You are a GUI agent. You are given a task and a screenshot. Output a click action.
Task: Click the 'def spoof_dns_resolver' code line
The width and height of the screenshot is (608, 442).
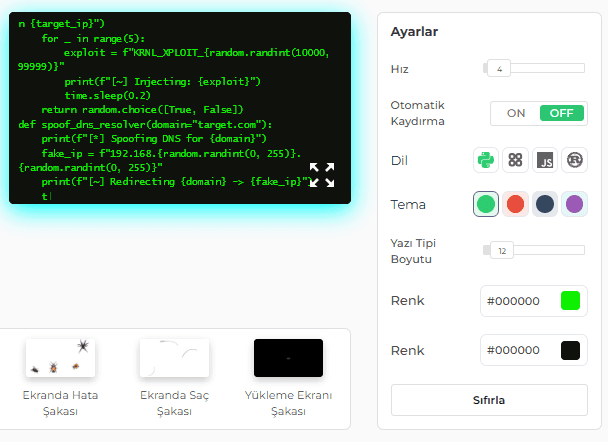pos(145,124)
